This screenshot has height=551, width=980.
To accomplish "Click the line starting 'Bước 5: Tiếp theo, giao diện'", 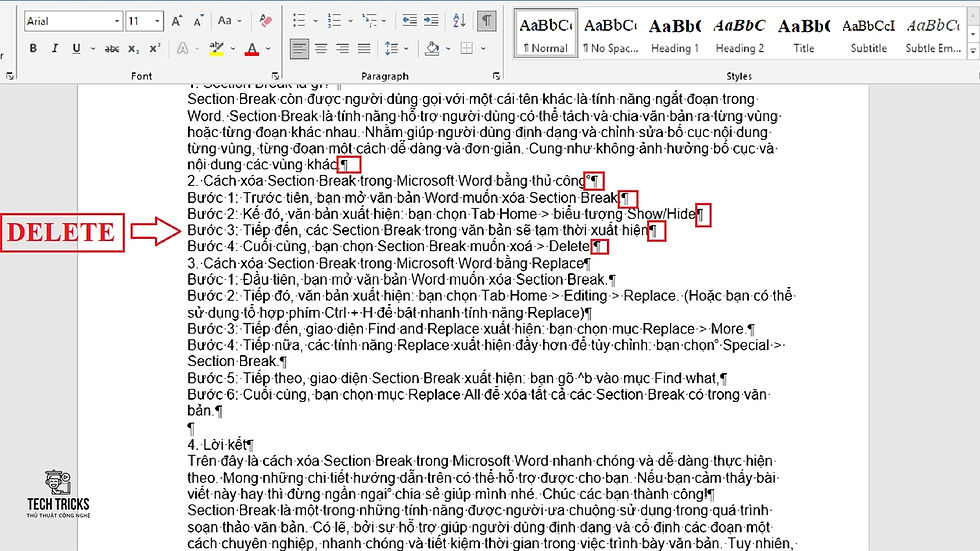I will [457, 379].
